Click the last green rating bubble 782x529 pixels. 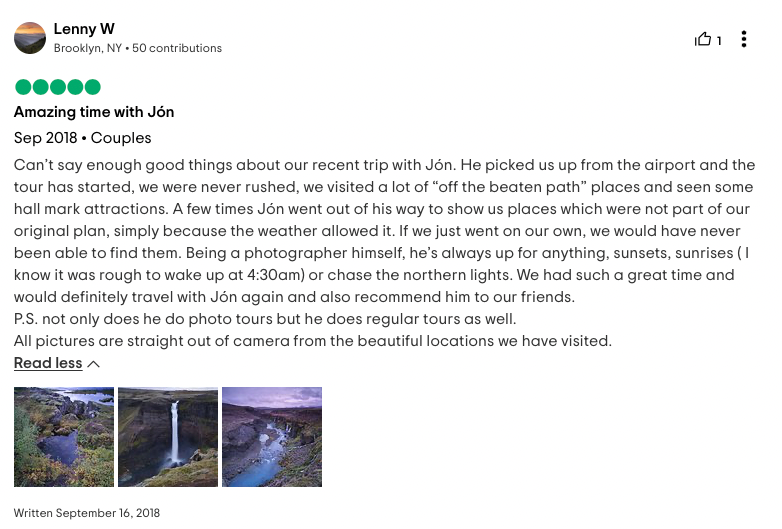[x=92, y=87]
